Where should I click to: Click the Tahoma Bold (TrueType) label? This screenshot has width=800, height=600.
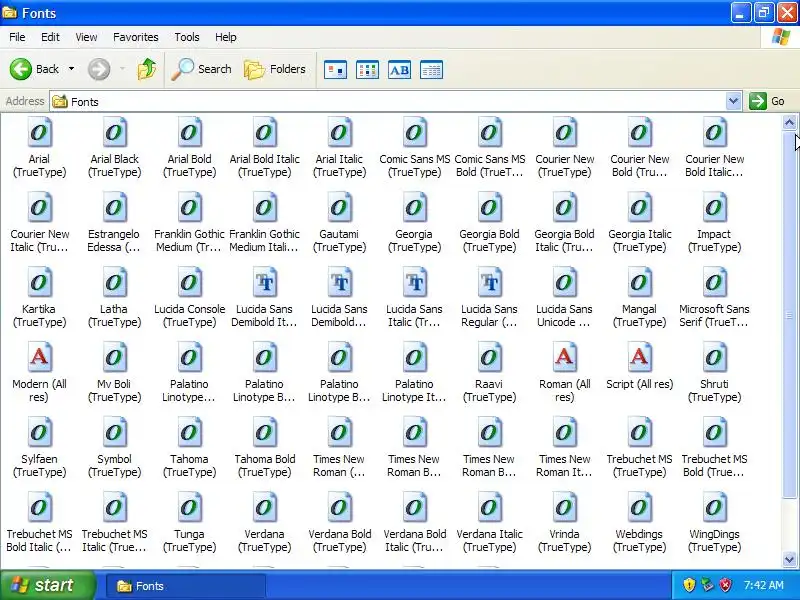pyautogui.click(x=264, y=465)
